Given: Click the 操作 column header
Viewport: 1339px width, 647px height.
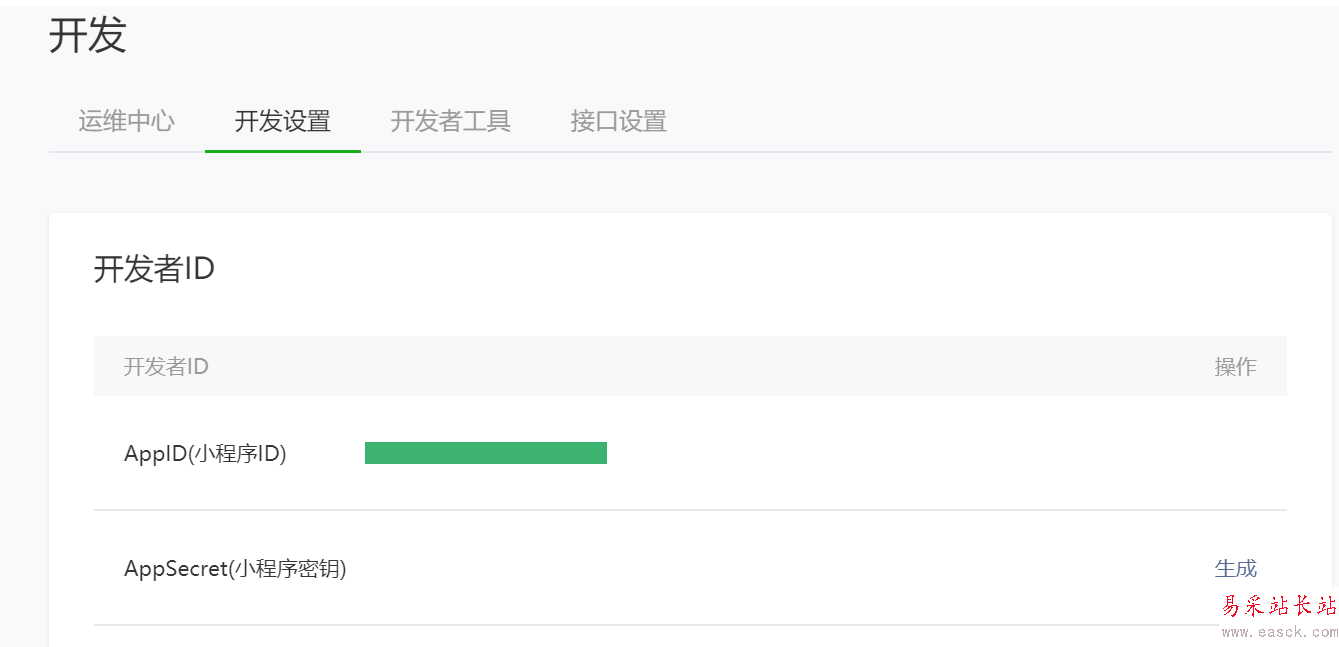Looking at the screenshot, I should [1235, 367].
